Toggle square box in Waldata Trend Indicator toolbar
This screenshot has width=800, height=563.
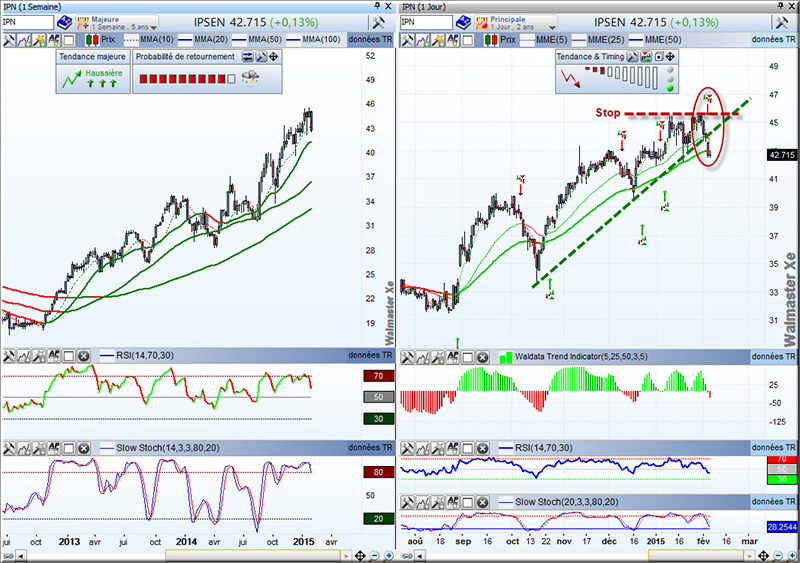pyautogui.click(x=467, y=357)
